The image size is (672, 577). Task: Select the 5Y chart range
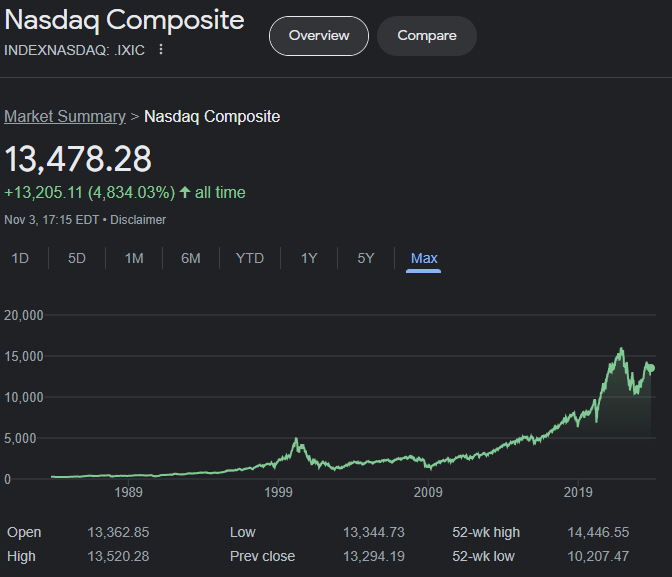[366, 258]
